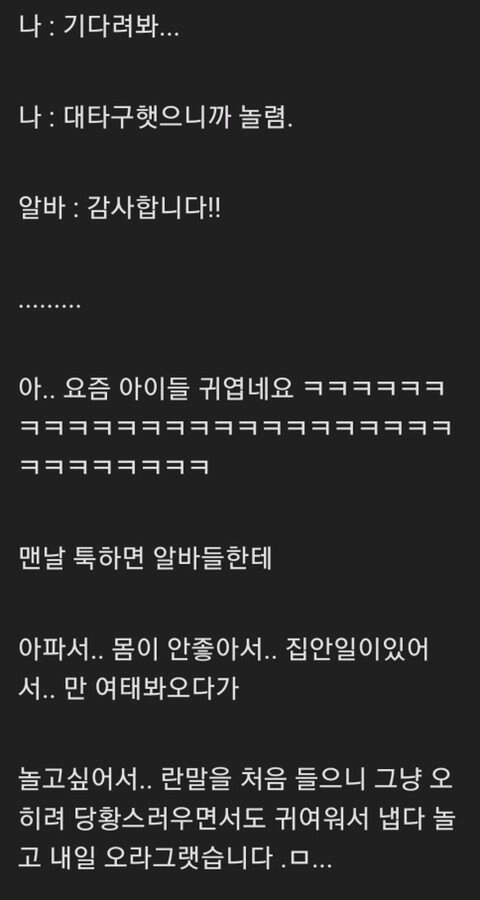Click the text '아.. 요즘 아이들 귀엽네요'

156,390
